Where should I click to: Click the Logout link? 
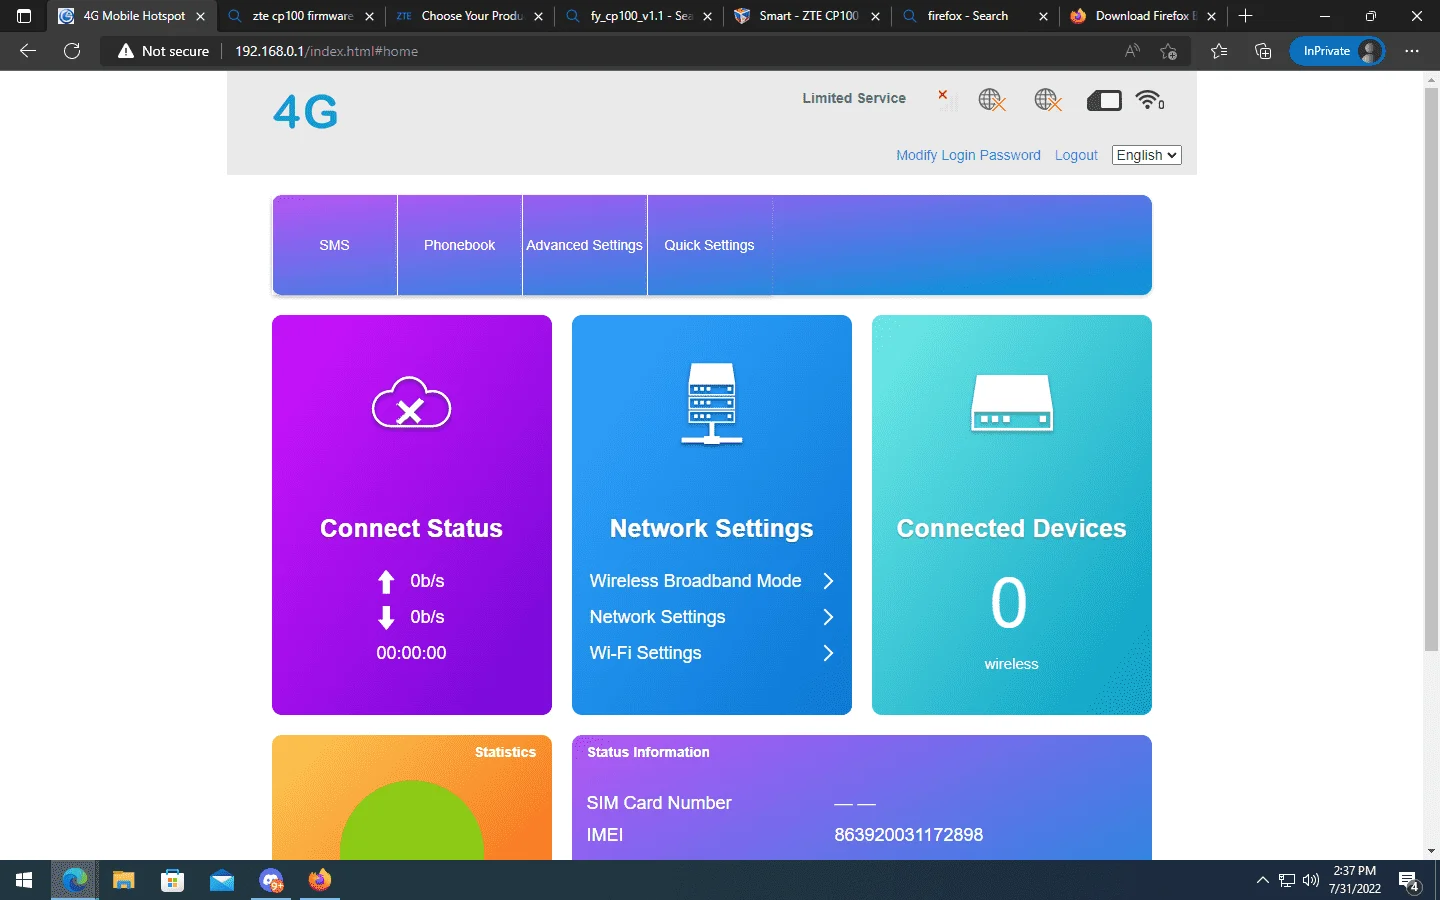[x=1076, y=155]
